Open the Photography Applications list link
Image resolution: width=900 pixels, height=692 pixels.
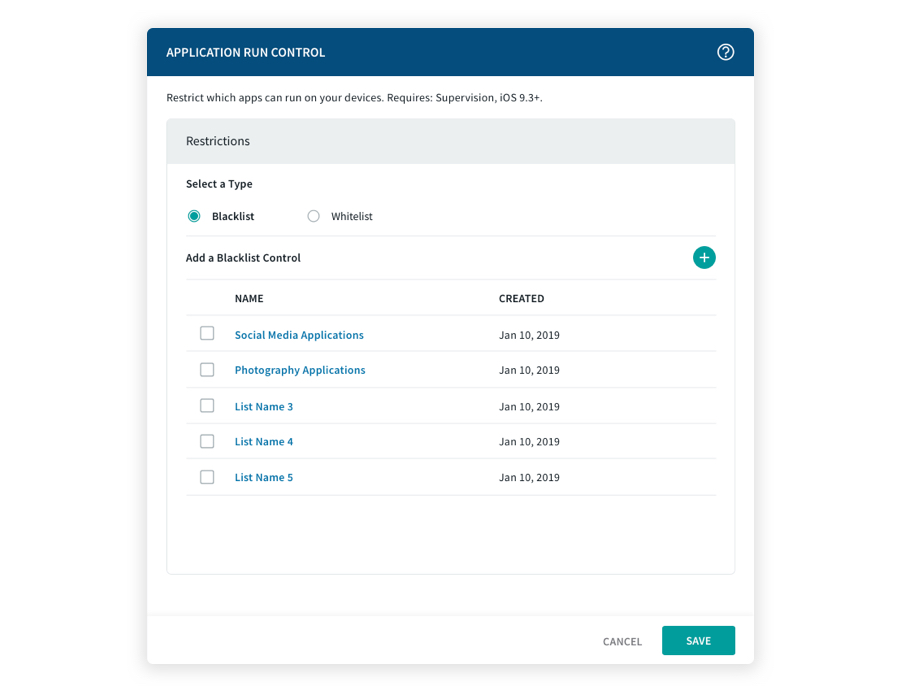(300, 370)
